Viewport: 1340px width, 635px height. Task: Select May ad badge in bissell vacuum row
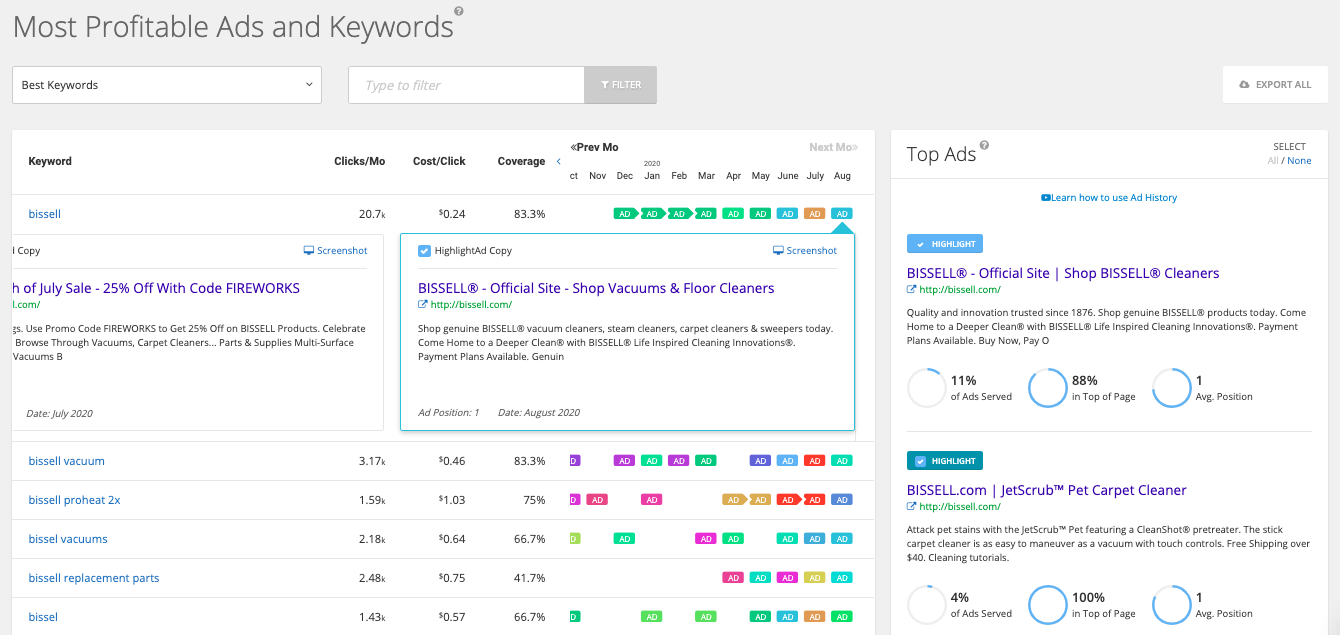pos(760,461)
